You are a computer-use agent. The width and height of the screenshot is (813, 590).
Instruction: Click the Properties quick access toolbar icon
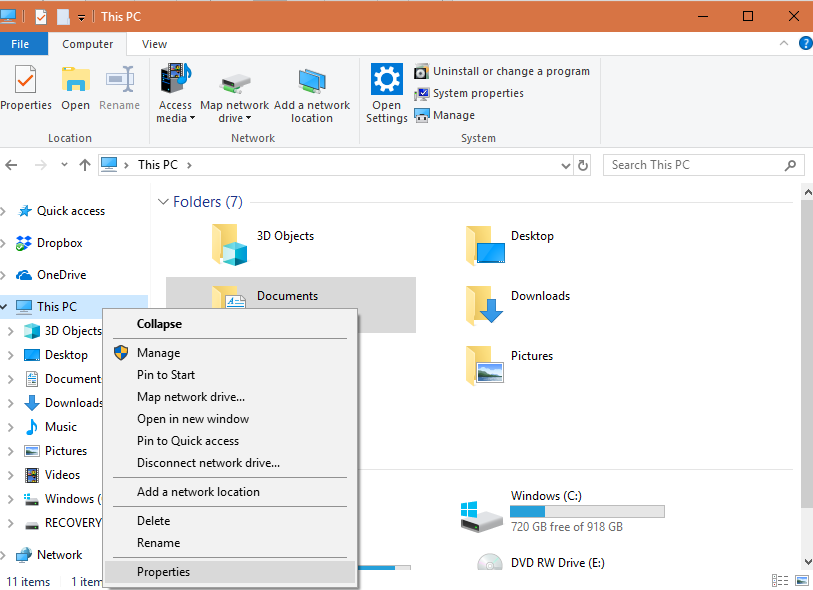pos(41,17)
